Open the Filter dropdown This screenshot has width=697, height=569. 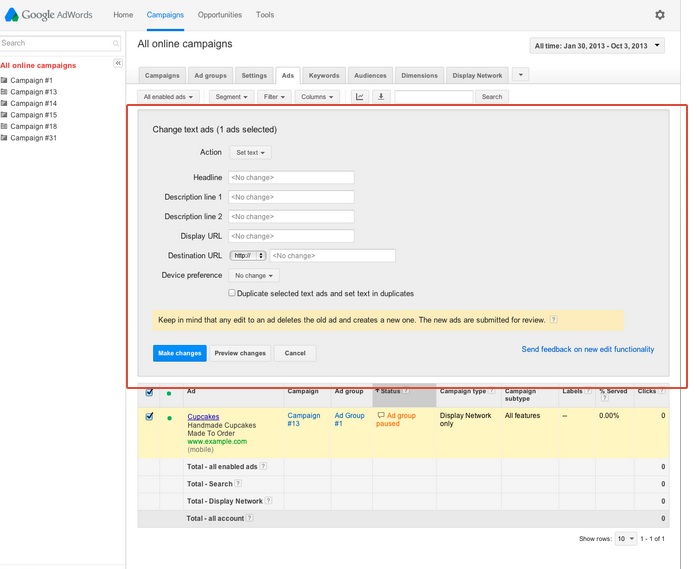click(274, 96)
